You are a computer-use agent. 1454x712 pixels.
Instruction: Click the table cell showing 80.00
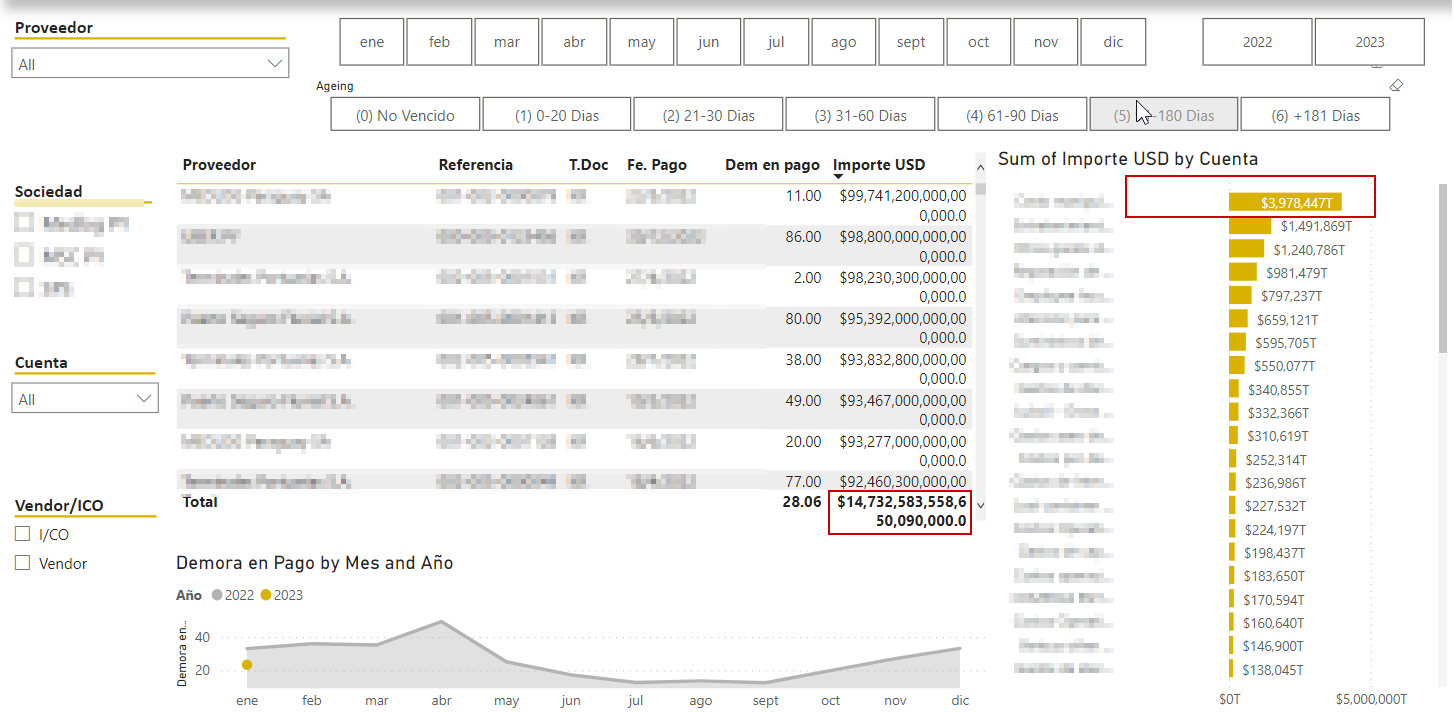(x=803, y=319)
